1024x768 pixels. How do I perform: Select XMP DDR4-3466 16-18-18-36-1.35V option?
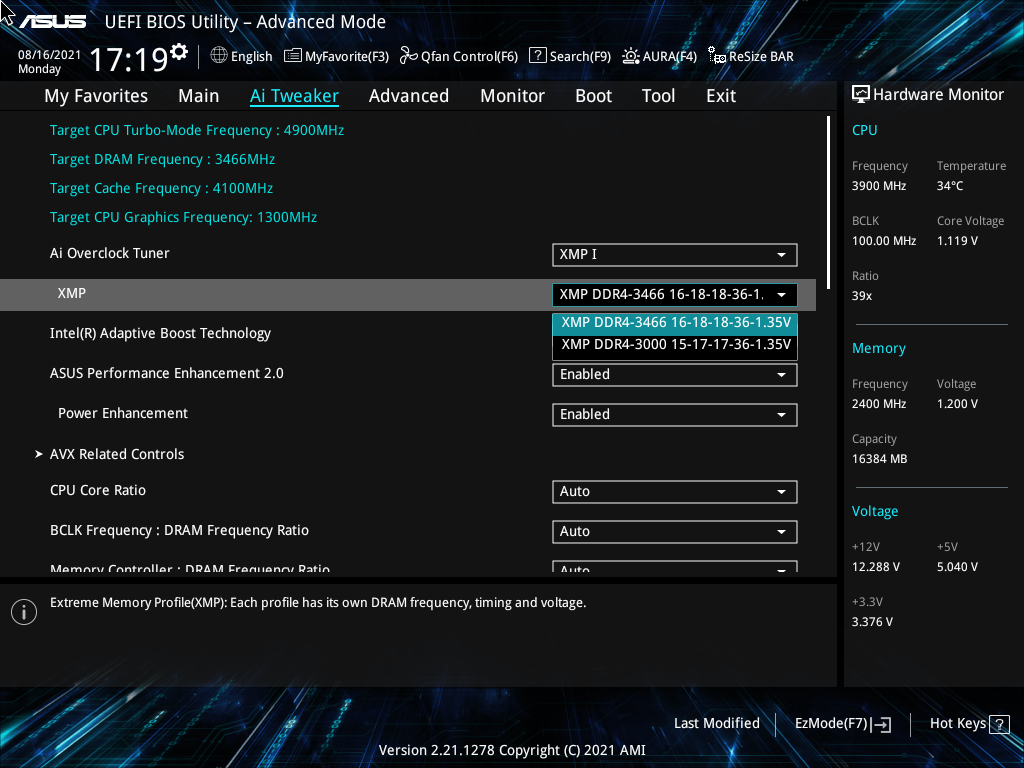coord(675,323)
